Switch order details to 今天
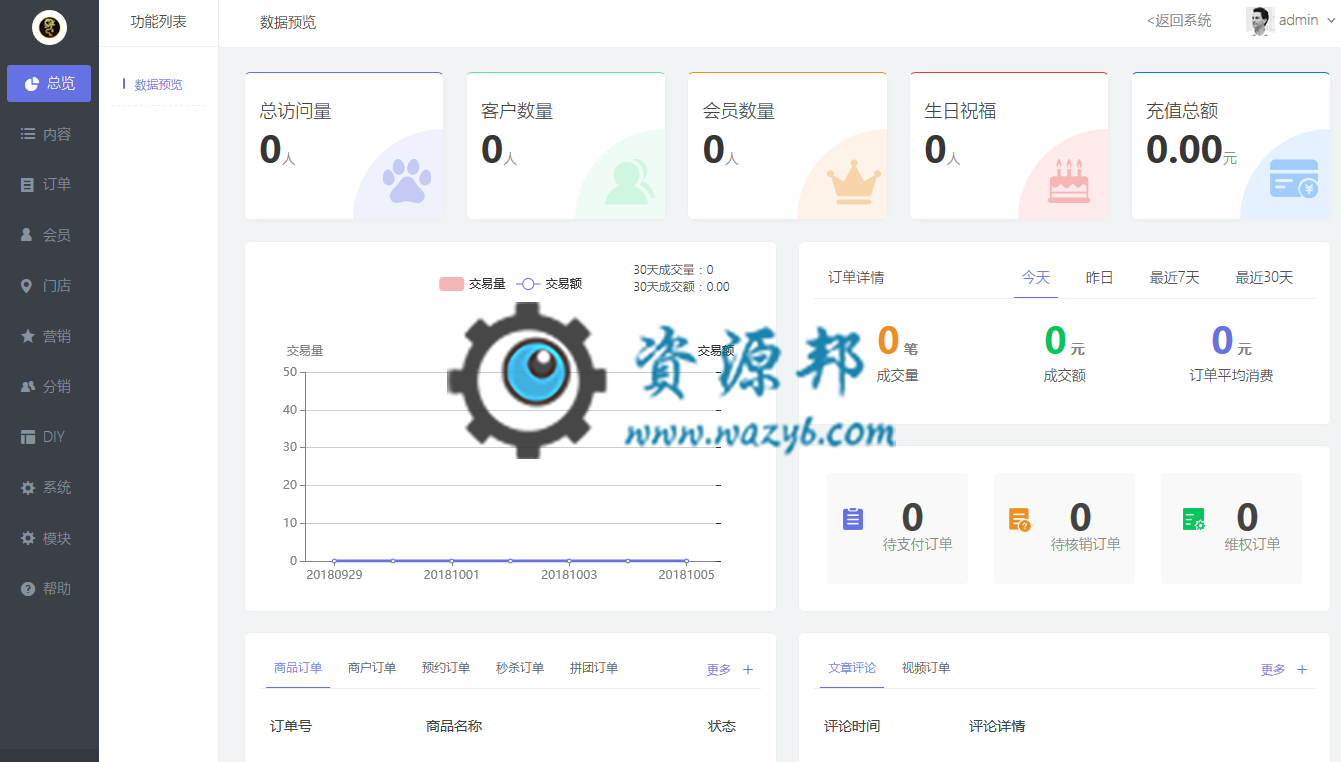1341x762 pixels. [1036, 278]
